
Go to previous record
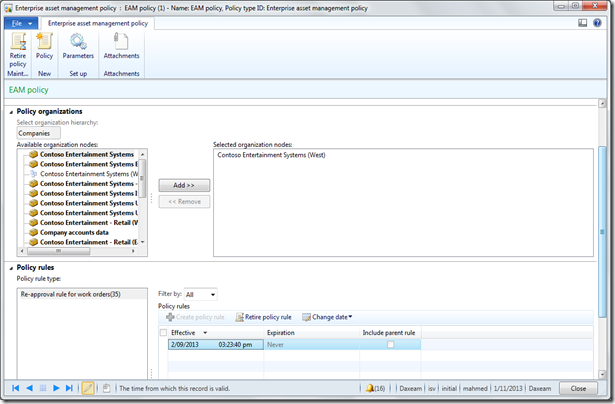coord(29,388)
